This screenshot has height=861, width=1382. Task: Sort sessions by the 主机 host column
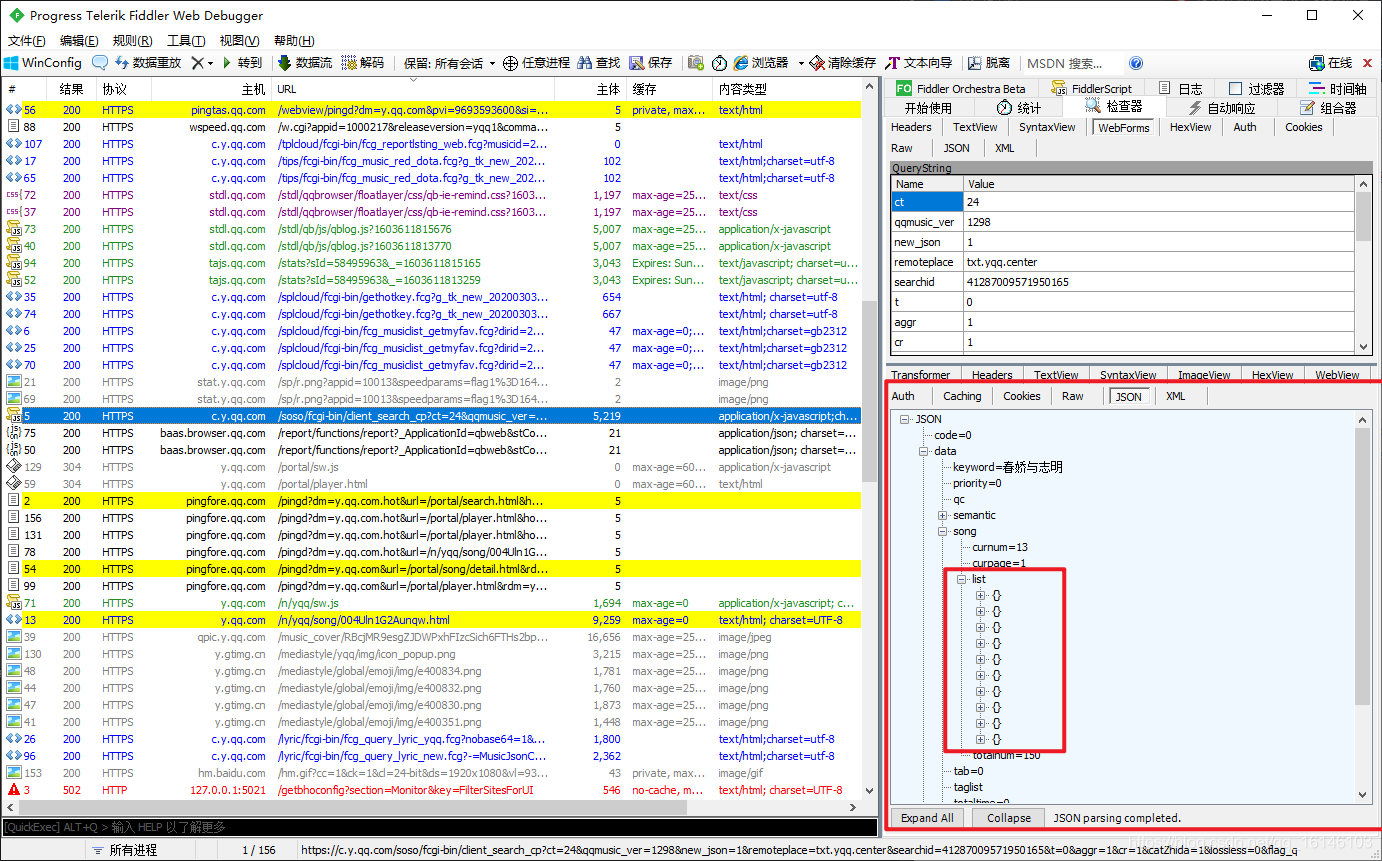211,89
